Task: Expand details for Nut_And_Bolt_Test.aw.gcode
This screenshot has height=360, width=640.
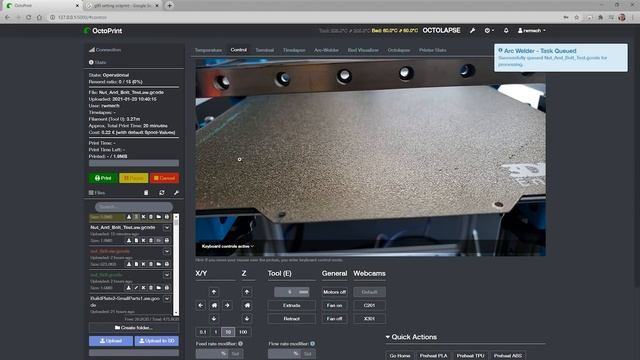Action: pyautogui.click(x=167, y=228)
